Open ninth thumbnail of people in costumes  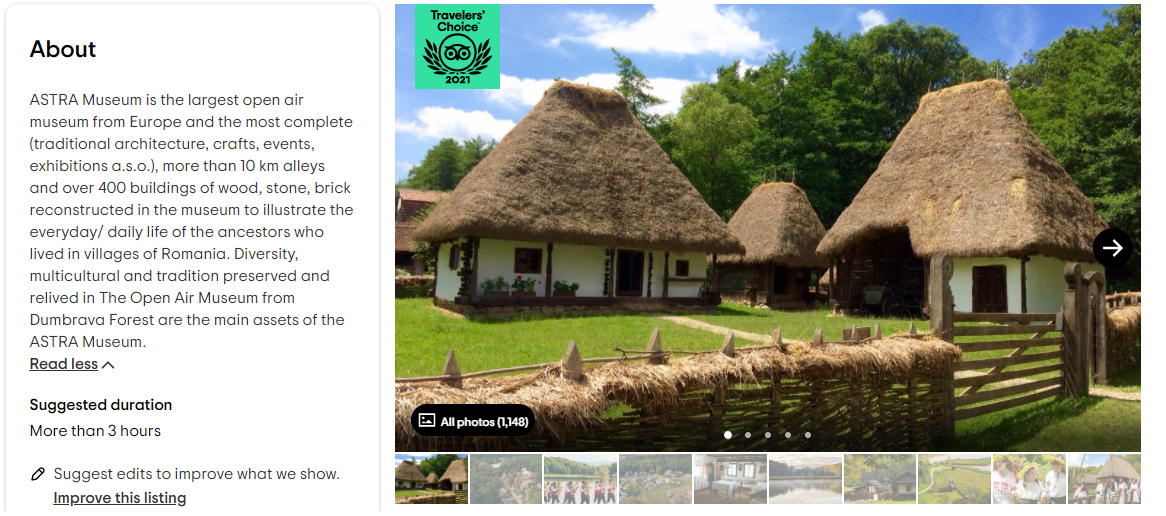[x=1029, y=479]
